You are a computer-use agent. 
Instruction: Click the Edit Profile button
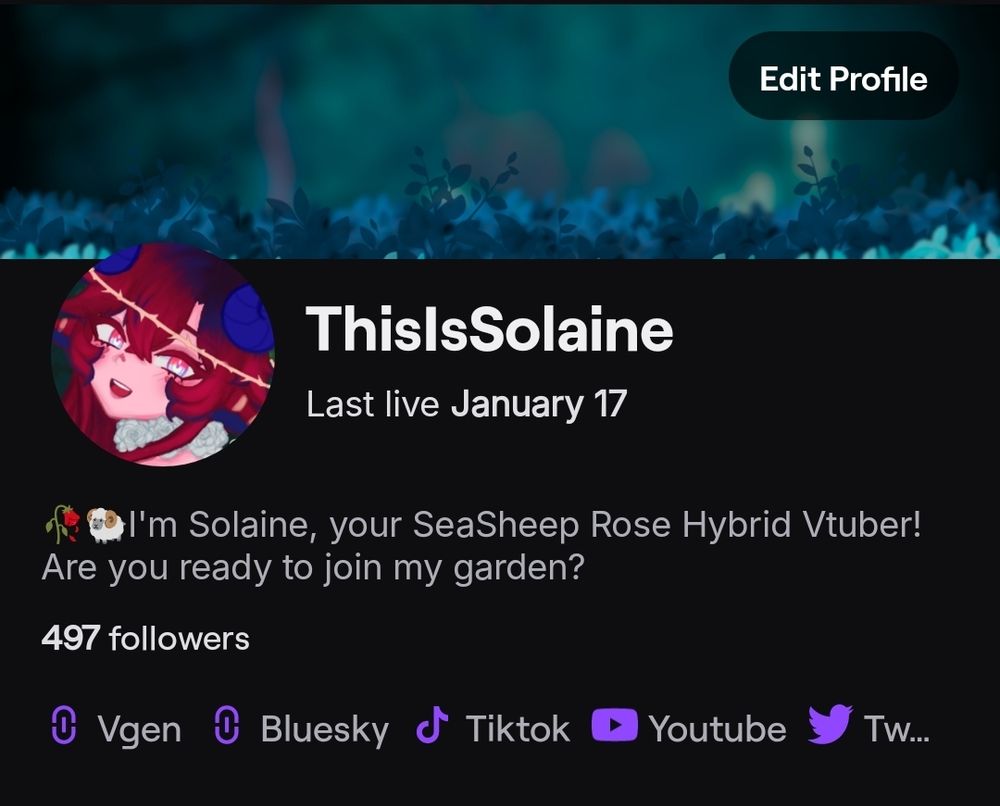pos(843,76)
